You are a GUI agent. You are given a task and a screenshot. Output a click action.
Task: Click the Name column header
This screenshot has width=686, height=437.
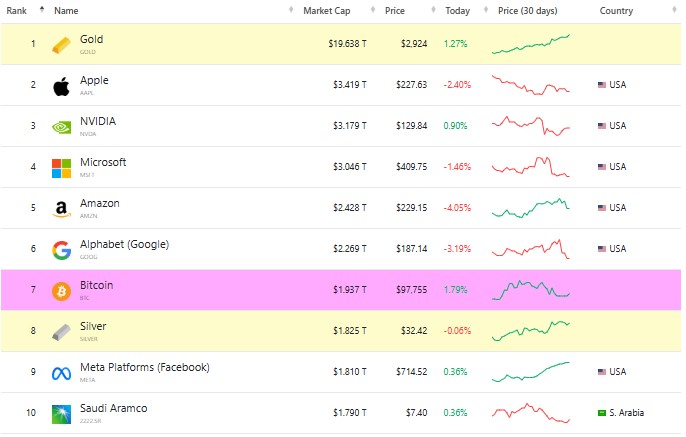(x=66, y=10)
